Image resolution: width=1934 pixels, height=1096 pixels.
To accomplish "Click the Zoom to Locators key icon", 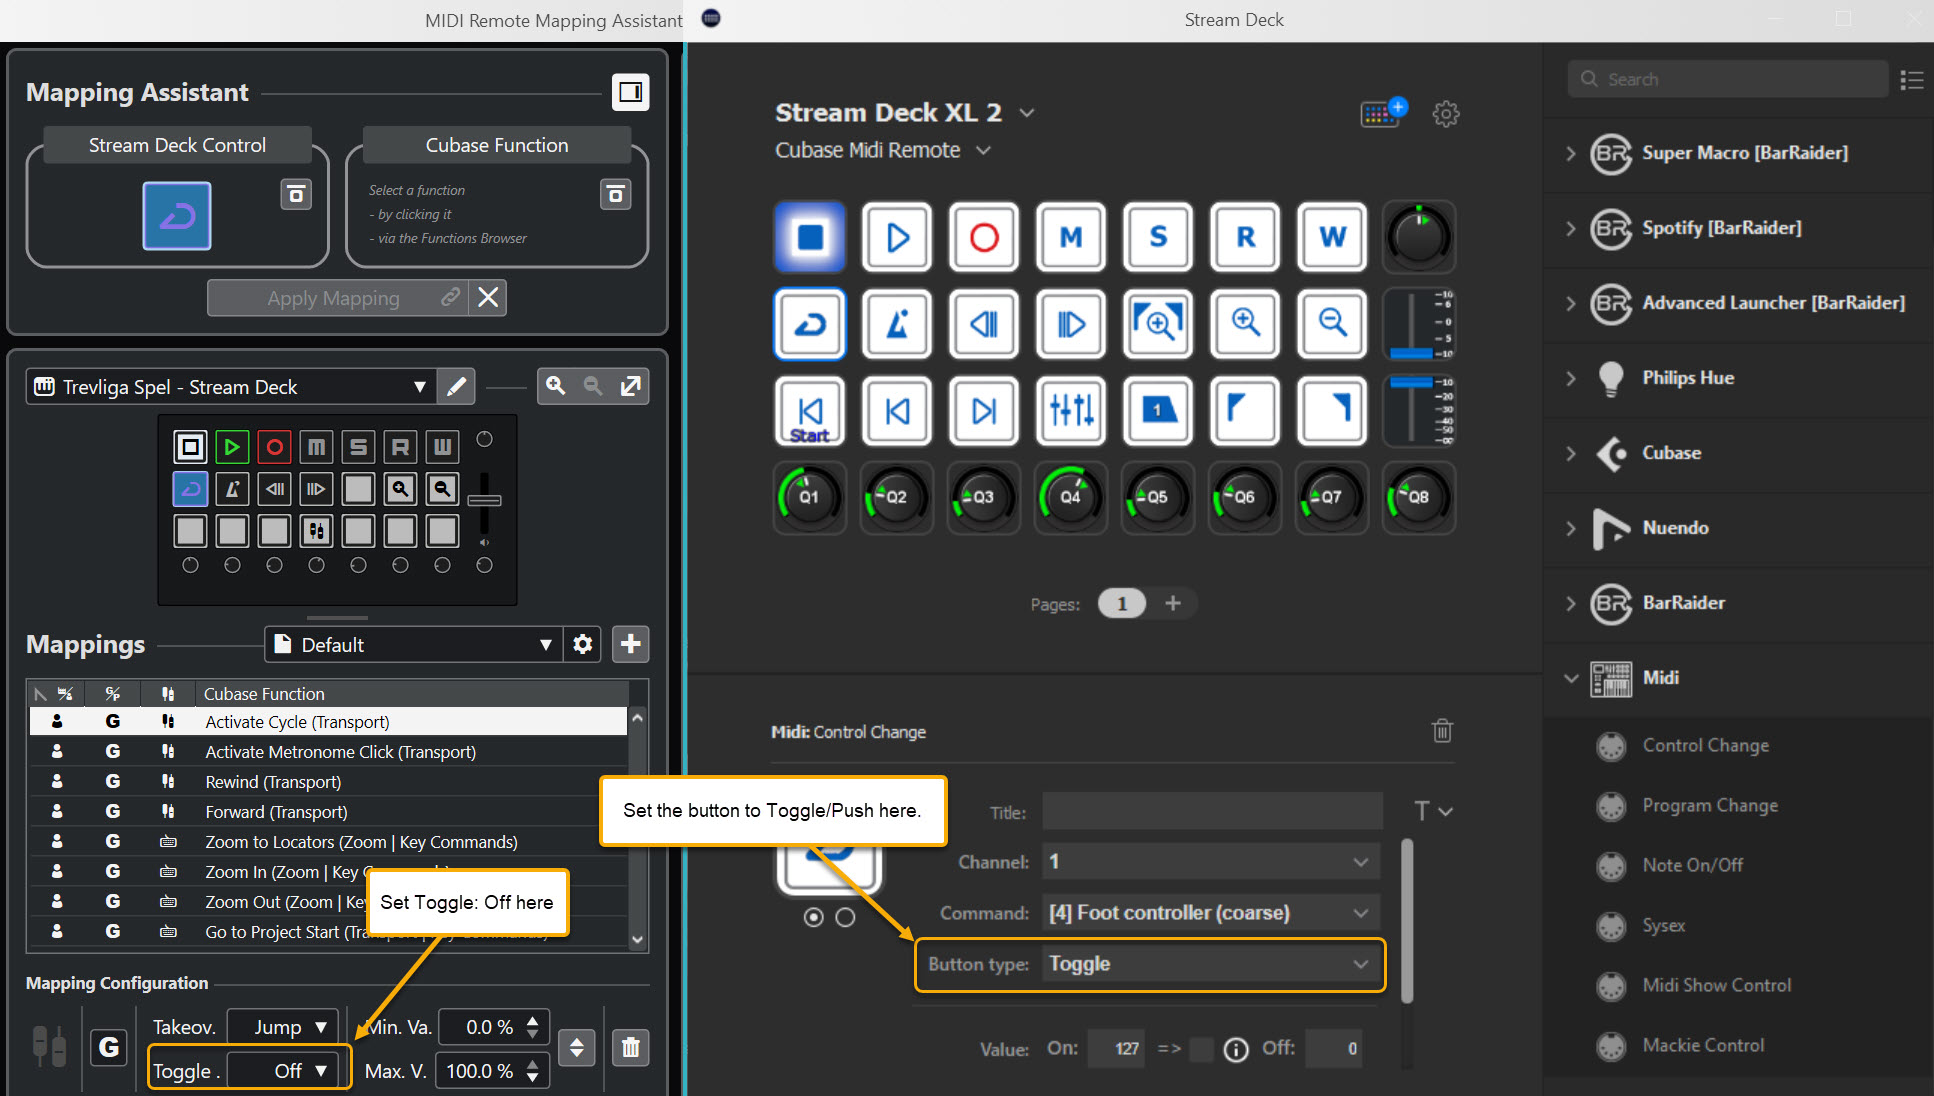I will (x=1158, y=324).
